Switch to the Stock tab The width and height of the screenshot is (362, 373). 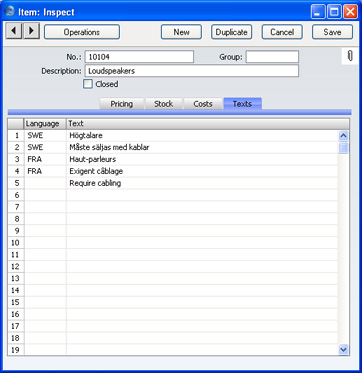[x=164, y=104]
